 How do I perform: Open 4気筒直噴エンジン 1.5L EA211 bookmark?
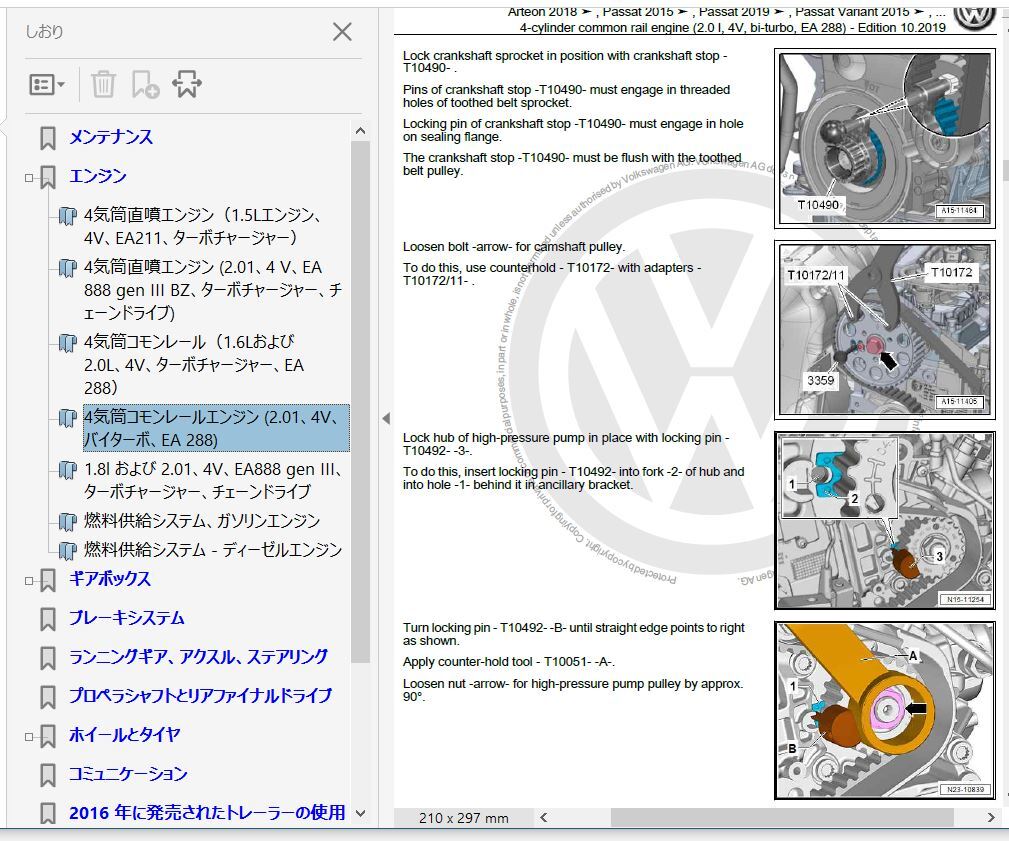click(202, 226)
